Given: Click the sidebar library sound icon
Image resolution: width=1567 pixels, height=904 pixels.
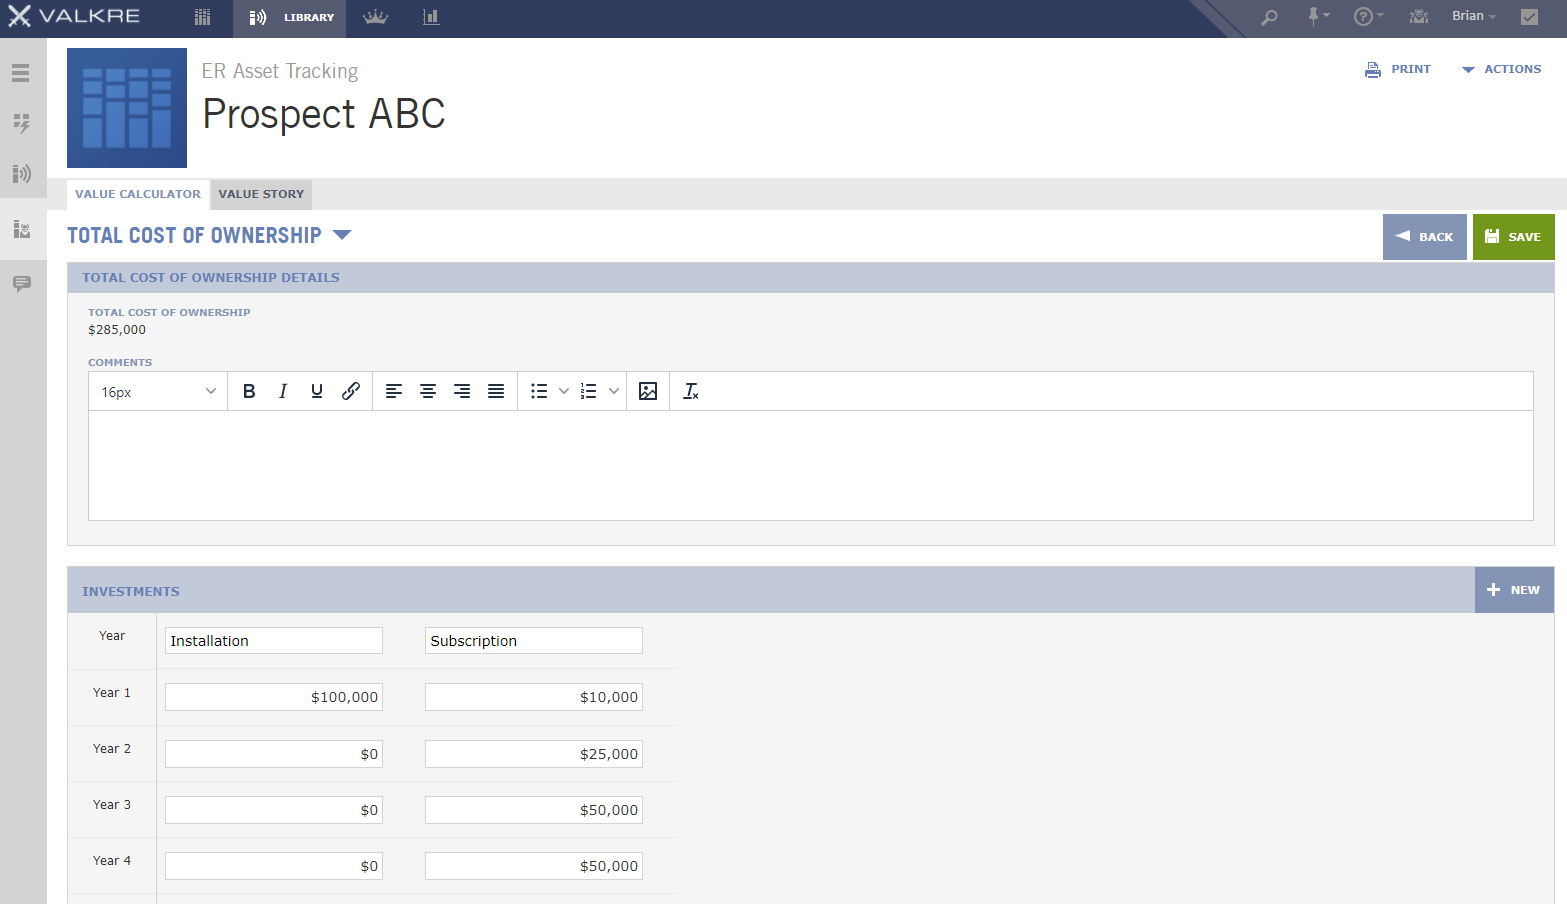Looking at the screenshot, I should coord(21,174).
